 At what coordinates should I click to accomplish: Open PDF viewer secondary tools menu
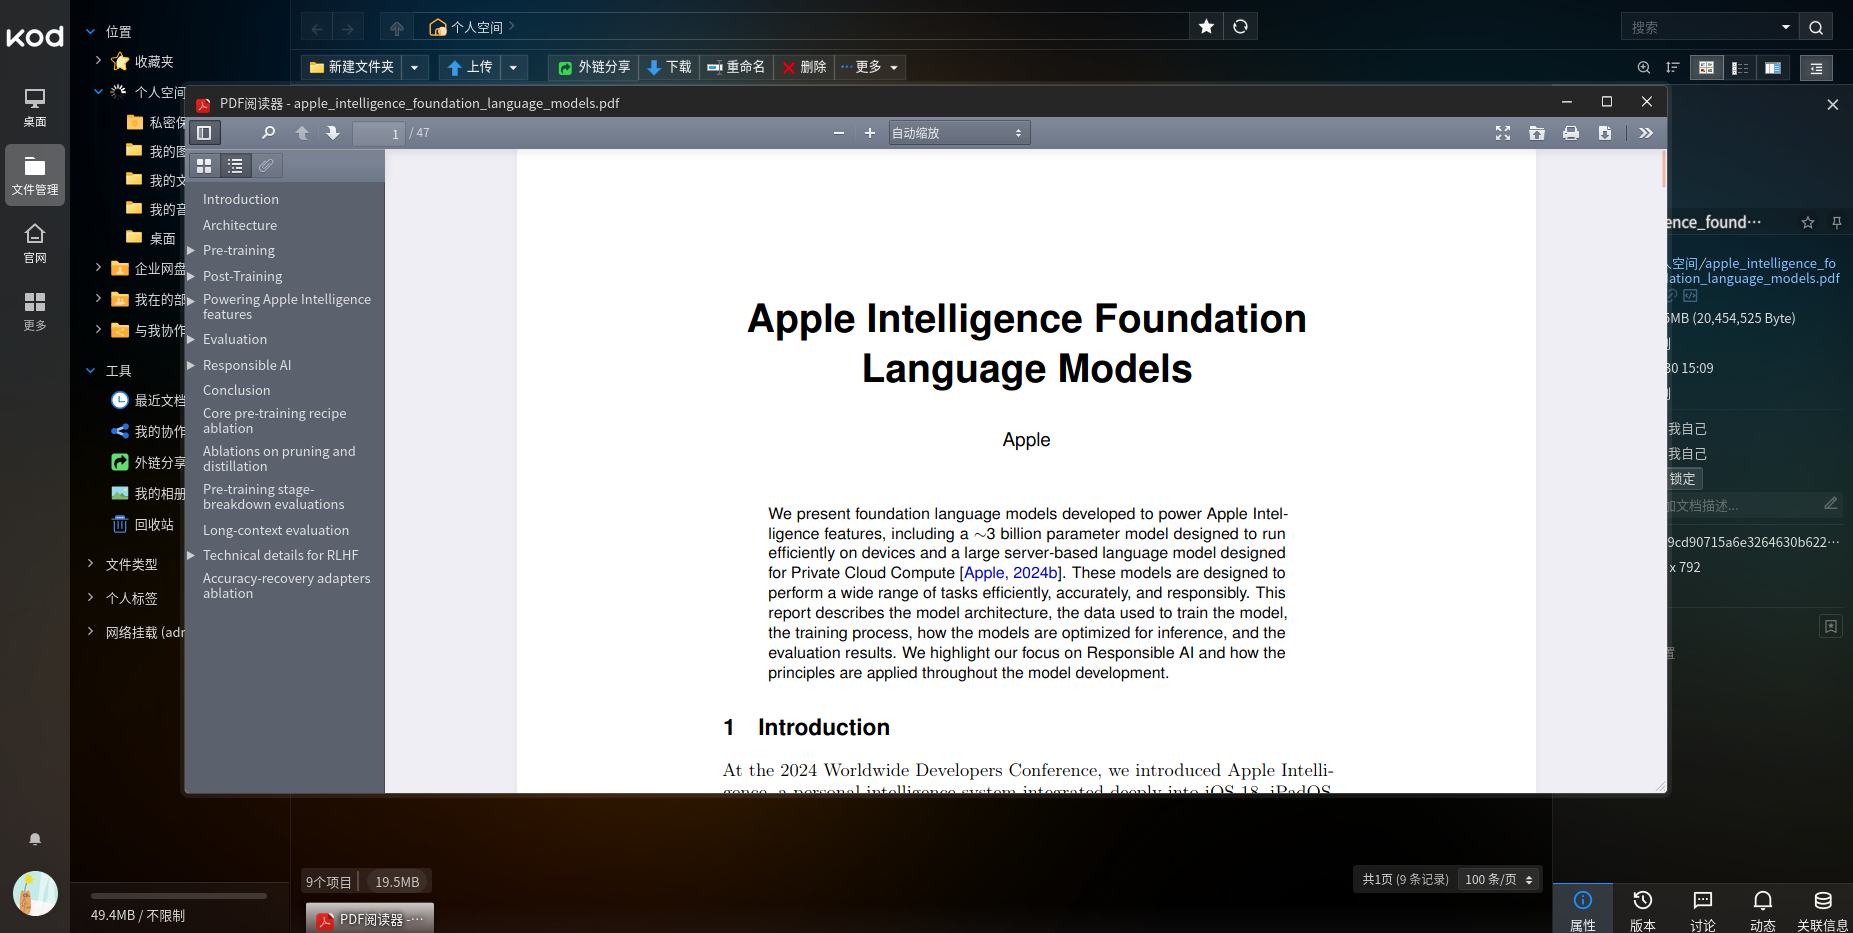1646,133
